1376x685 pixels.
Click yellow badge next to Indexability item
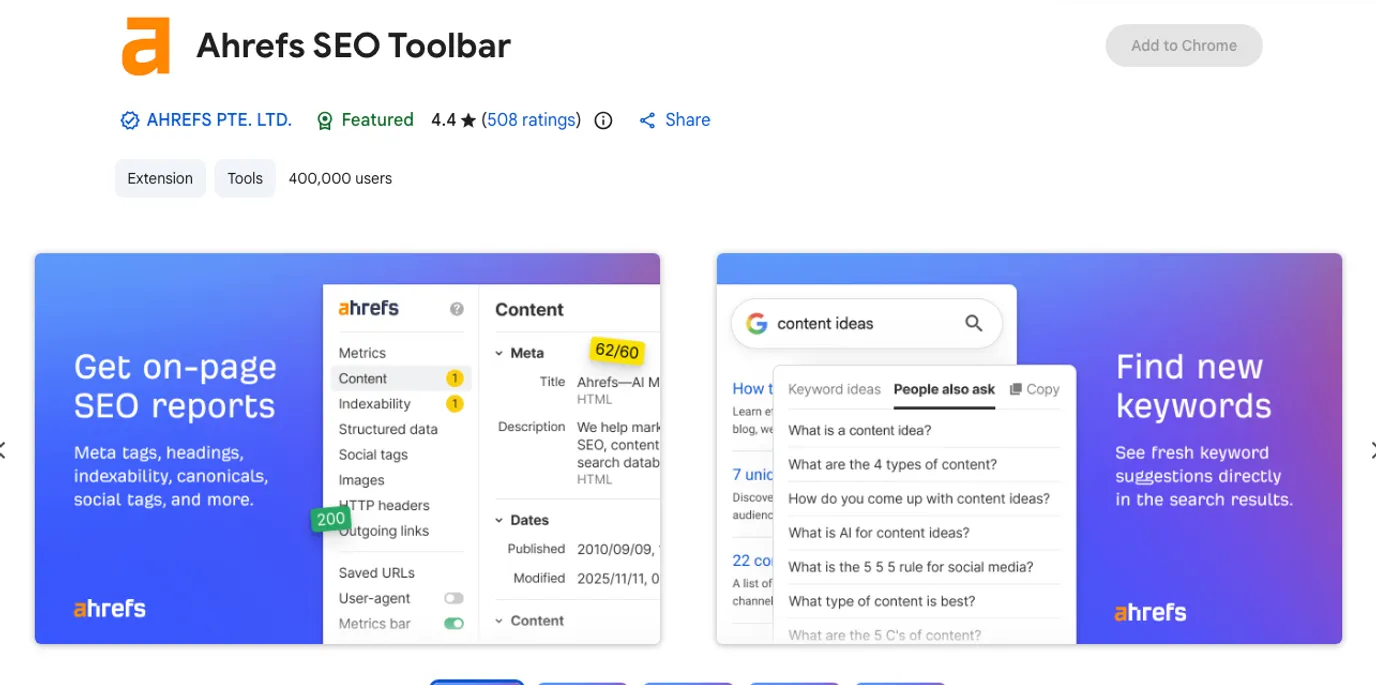click(x=454, y=404)
